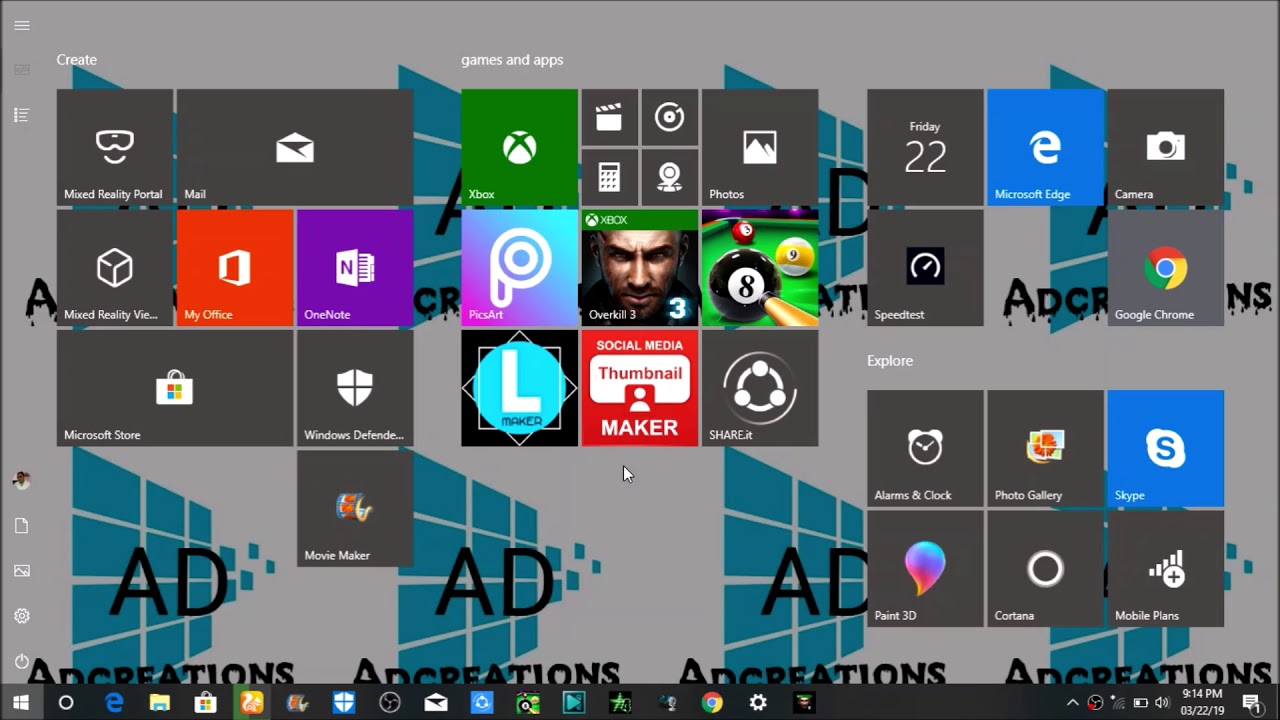Open Chrome from the taskbar

pos(712,703)
